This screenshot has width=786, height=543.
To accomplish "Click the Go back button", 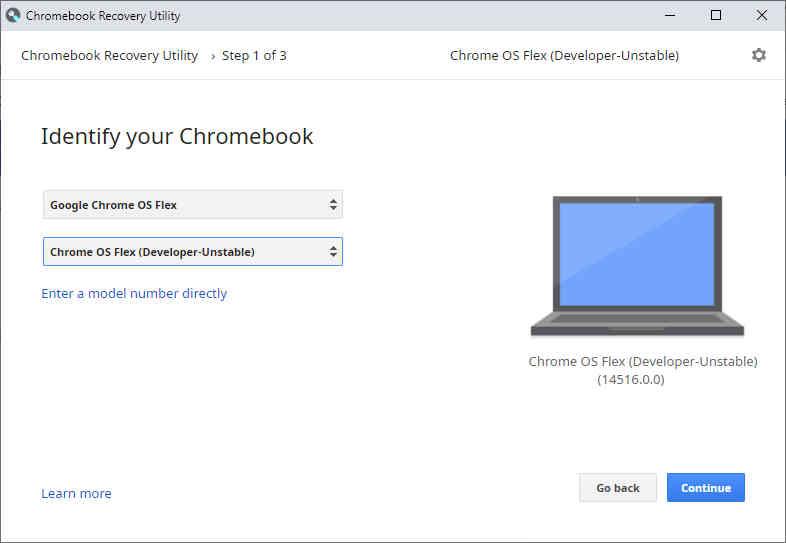I will point(618,488).
